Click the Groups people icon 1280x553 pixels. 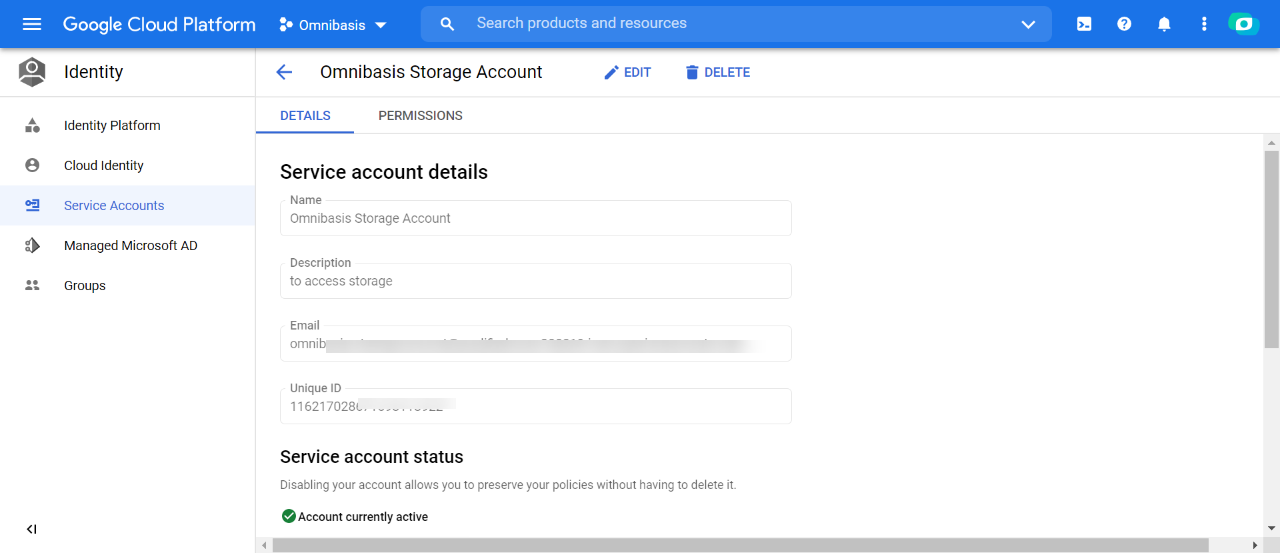click(x=32, y=285)
